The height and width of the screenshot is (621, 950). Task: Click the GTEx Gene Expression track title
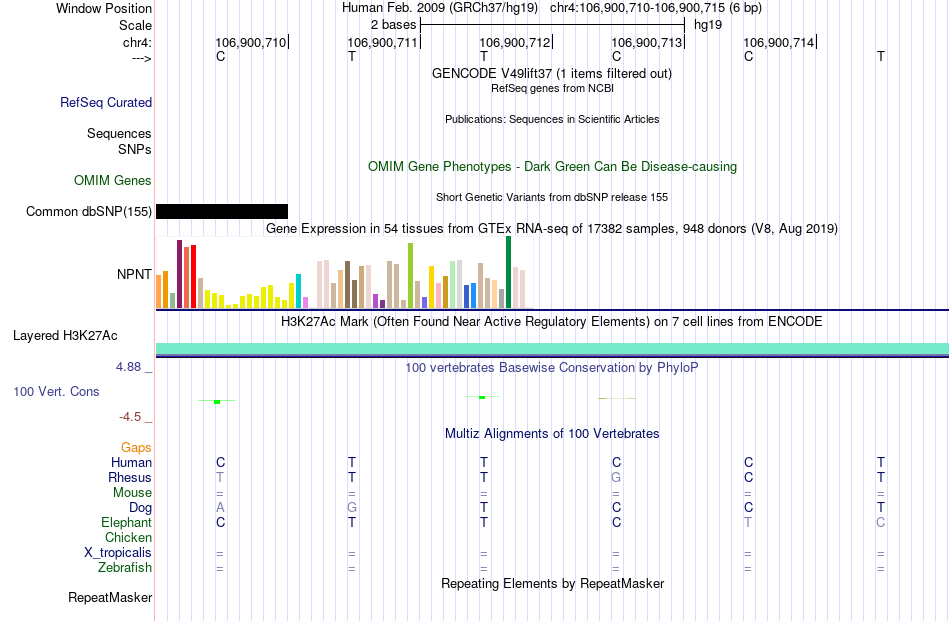552,228
